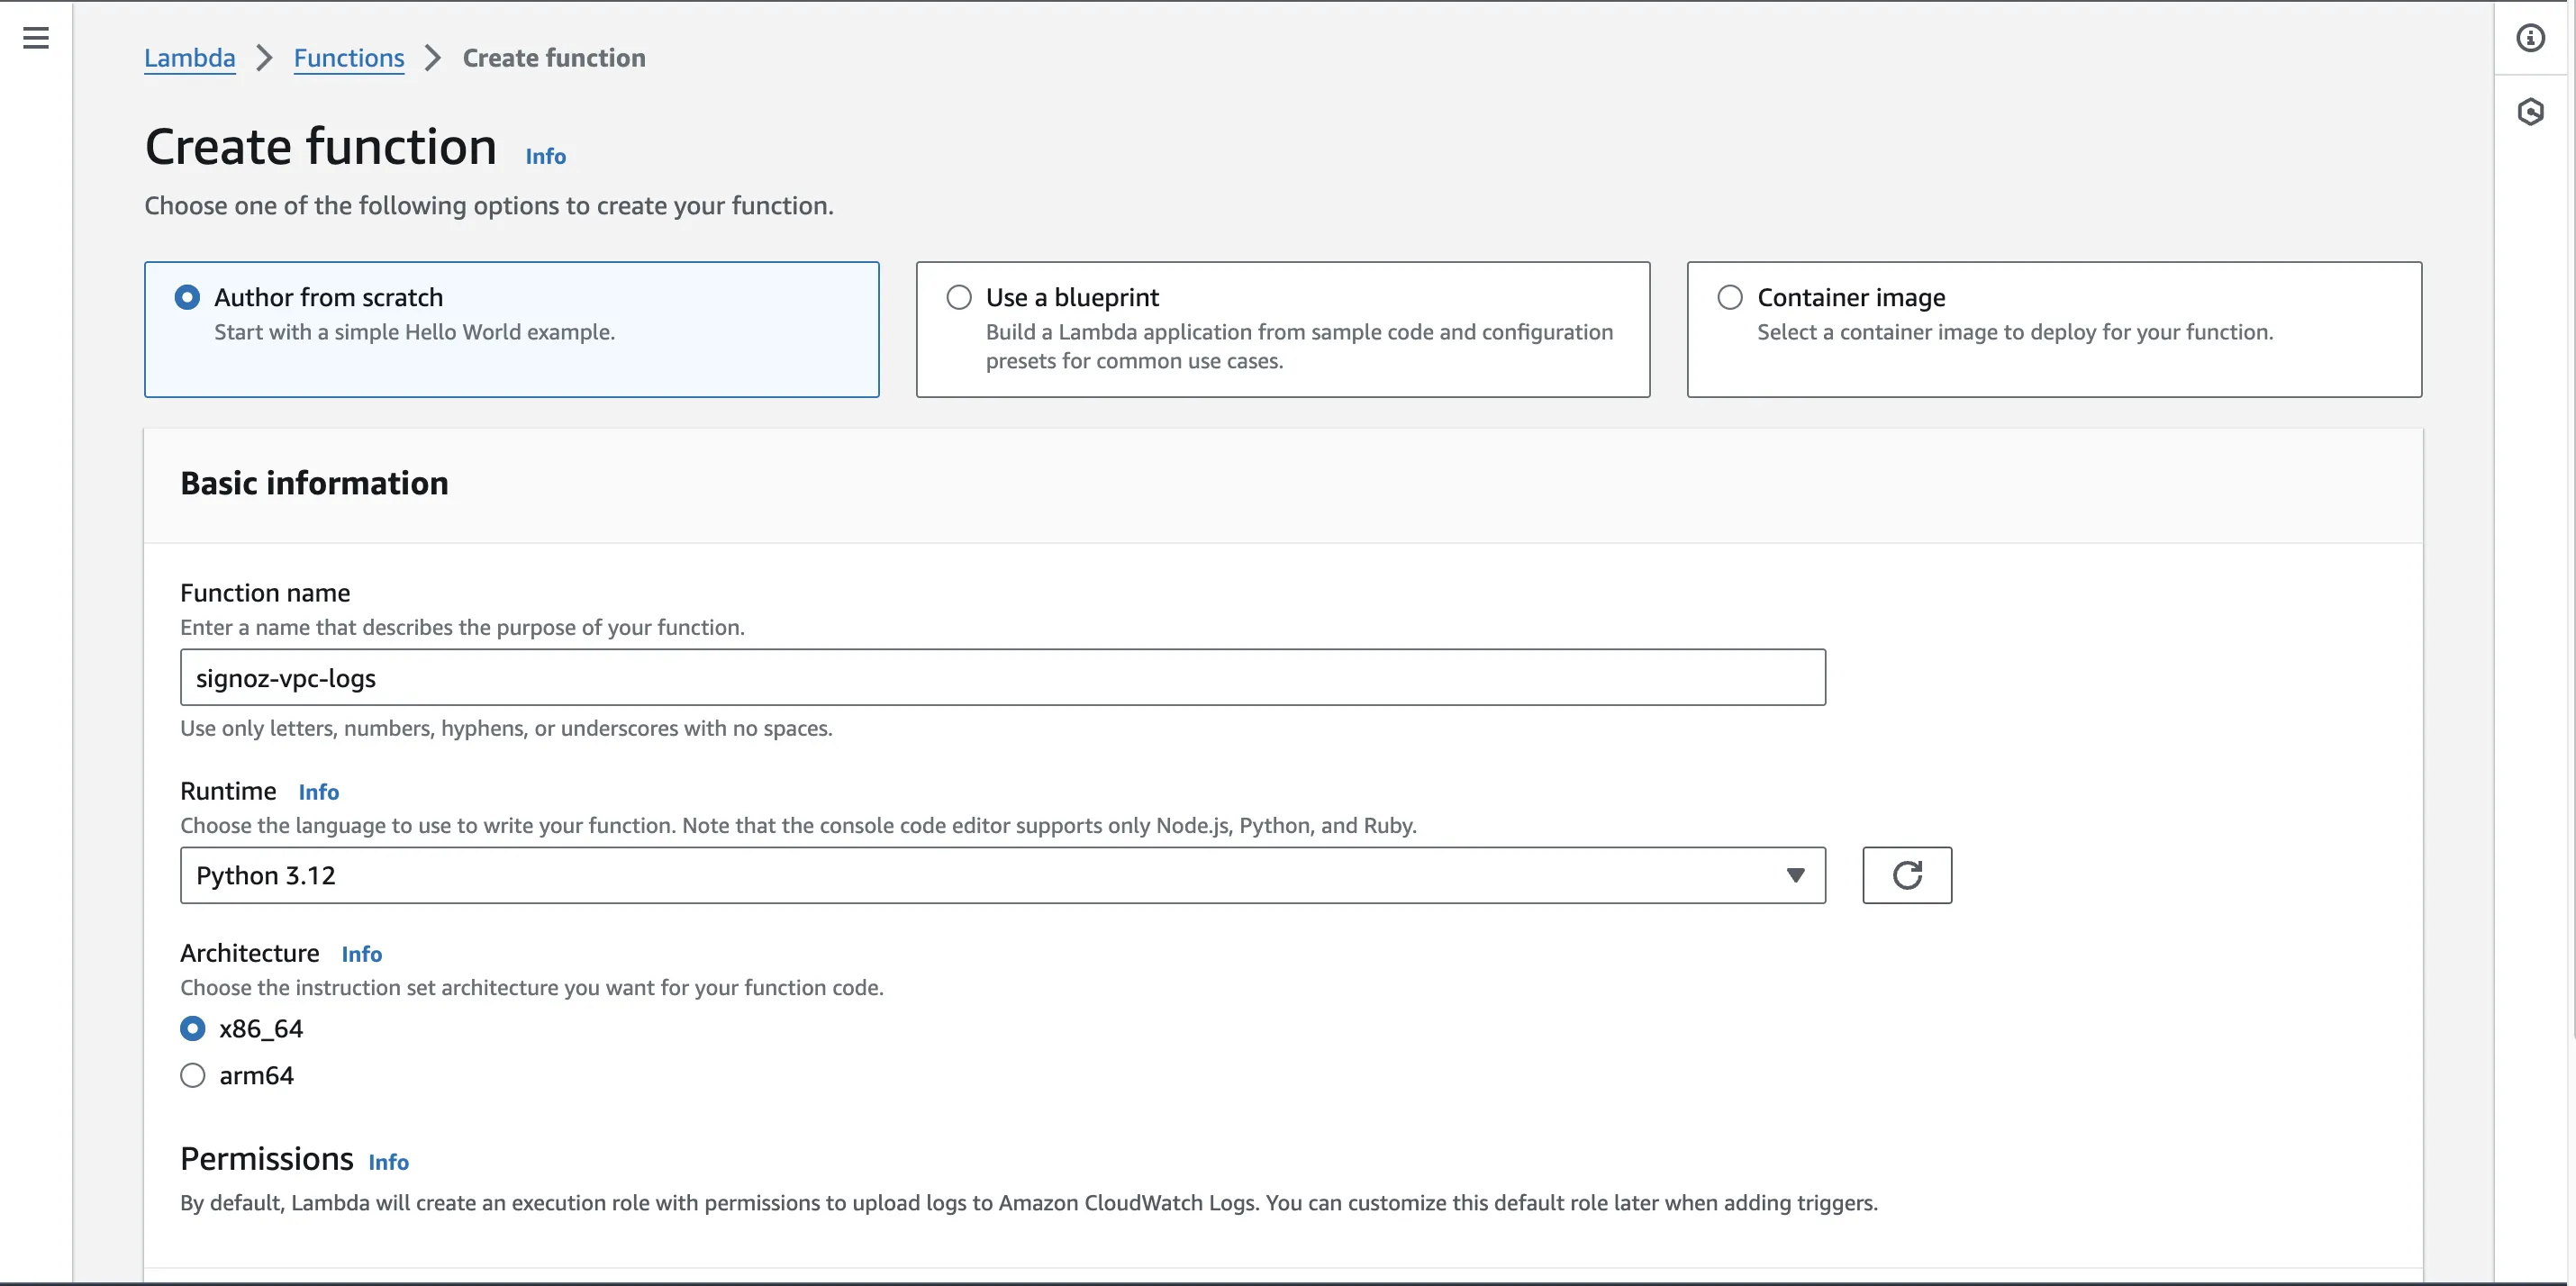Go to Lambda breadcrumb link

pyautogui.click(x=190, y=58)
